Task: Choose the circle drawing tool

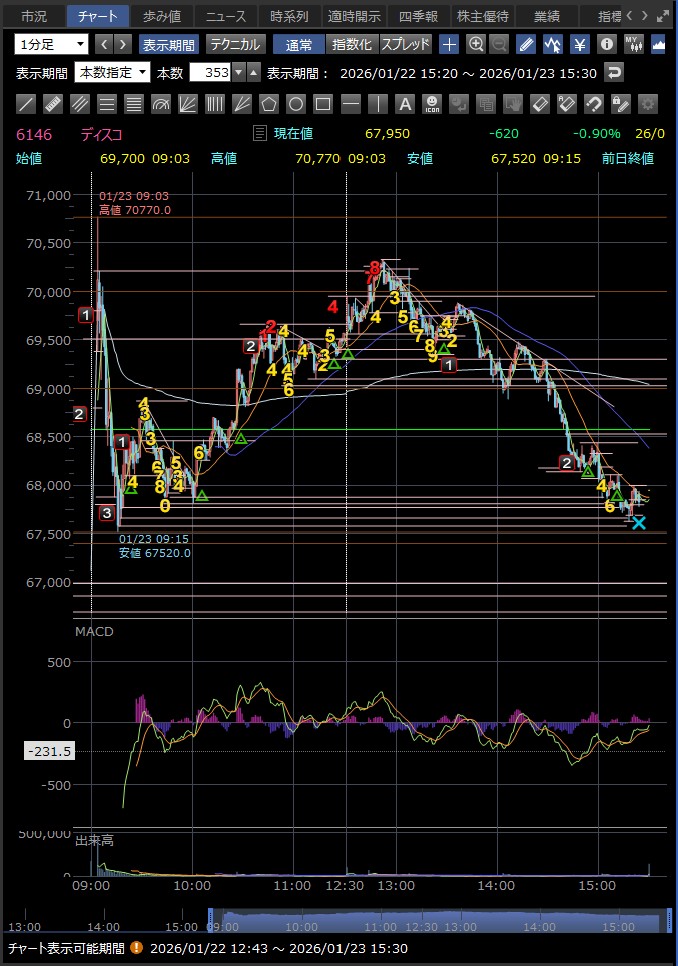Action: [x=296, y=104]
